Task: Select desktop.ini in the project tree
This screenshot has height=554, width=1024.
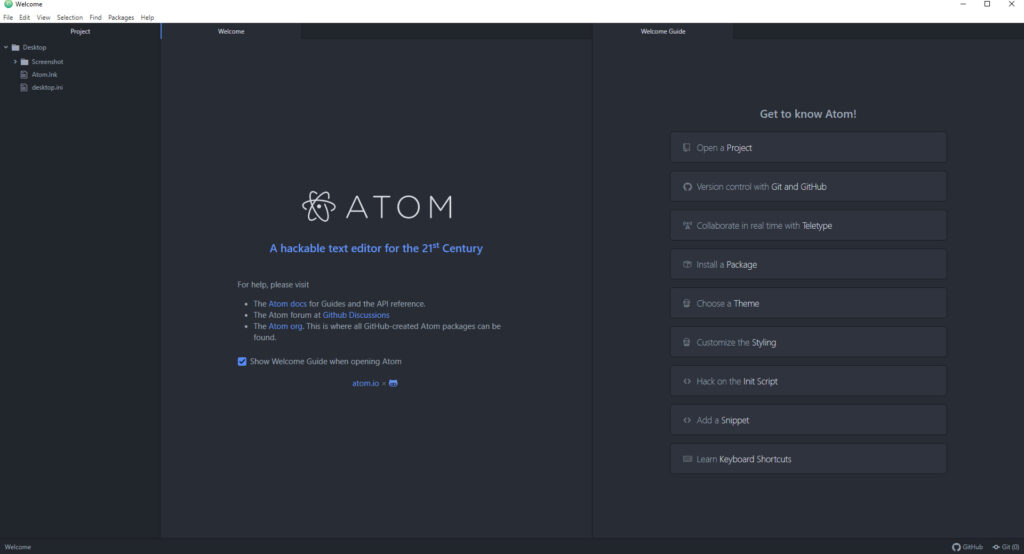Action: tap(47, 88)
